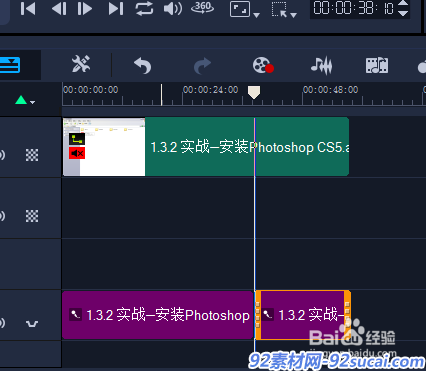Click the green track motion icon on the clip
This screenshot has width=426, height=371.
[x=77, y=139]
